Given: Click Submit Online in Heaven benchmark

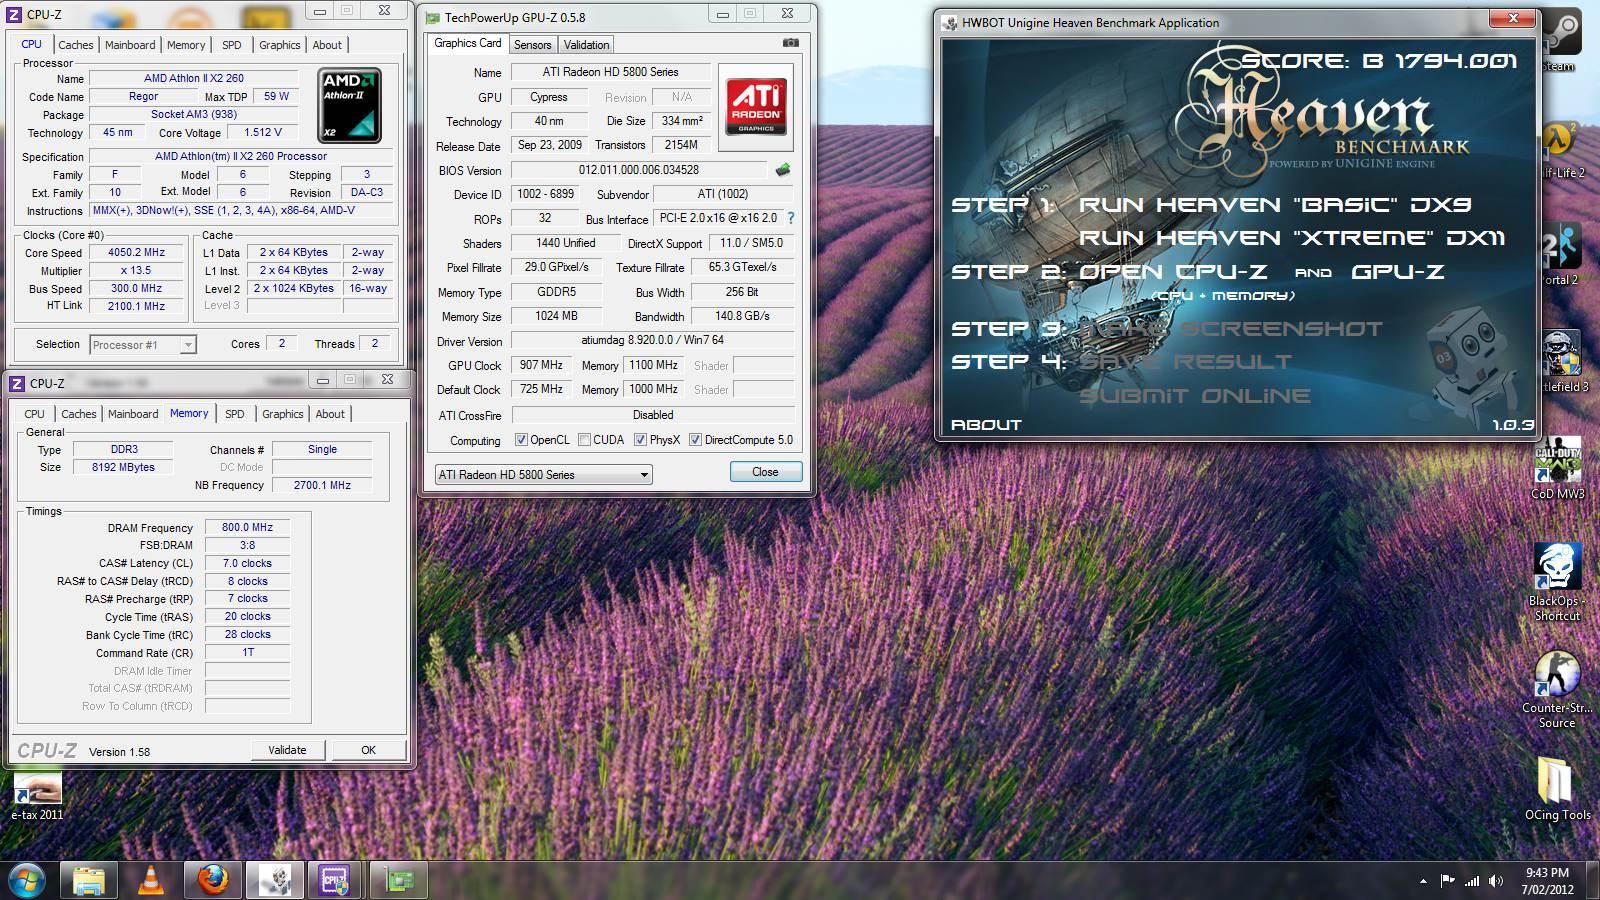Looking at the screenshot, I should click(1195, 396).
